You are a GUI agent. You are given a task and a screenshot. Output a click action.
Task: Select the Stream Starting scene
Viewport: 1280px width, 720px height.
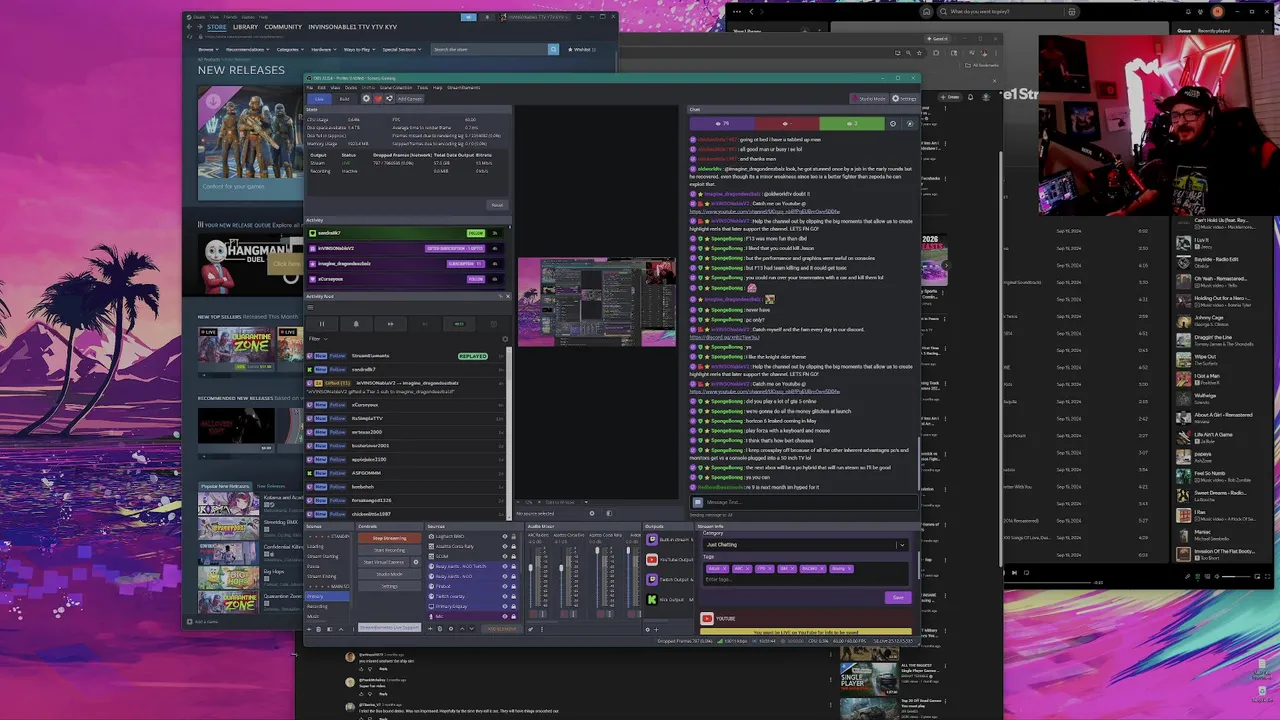pyautogui.click(x=327, y=556)
